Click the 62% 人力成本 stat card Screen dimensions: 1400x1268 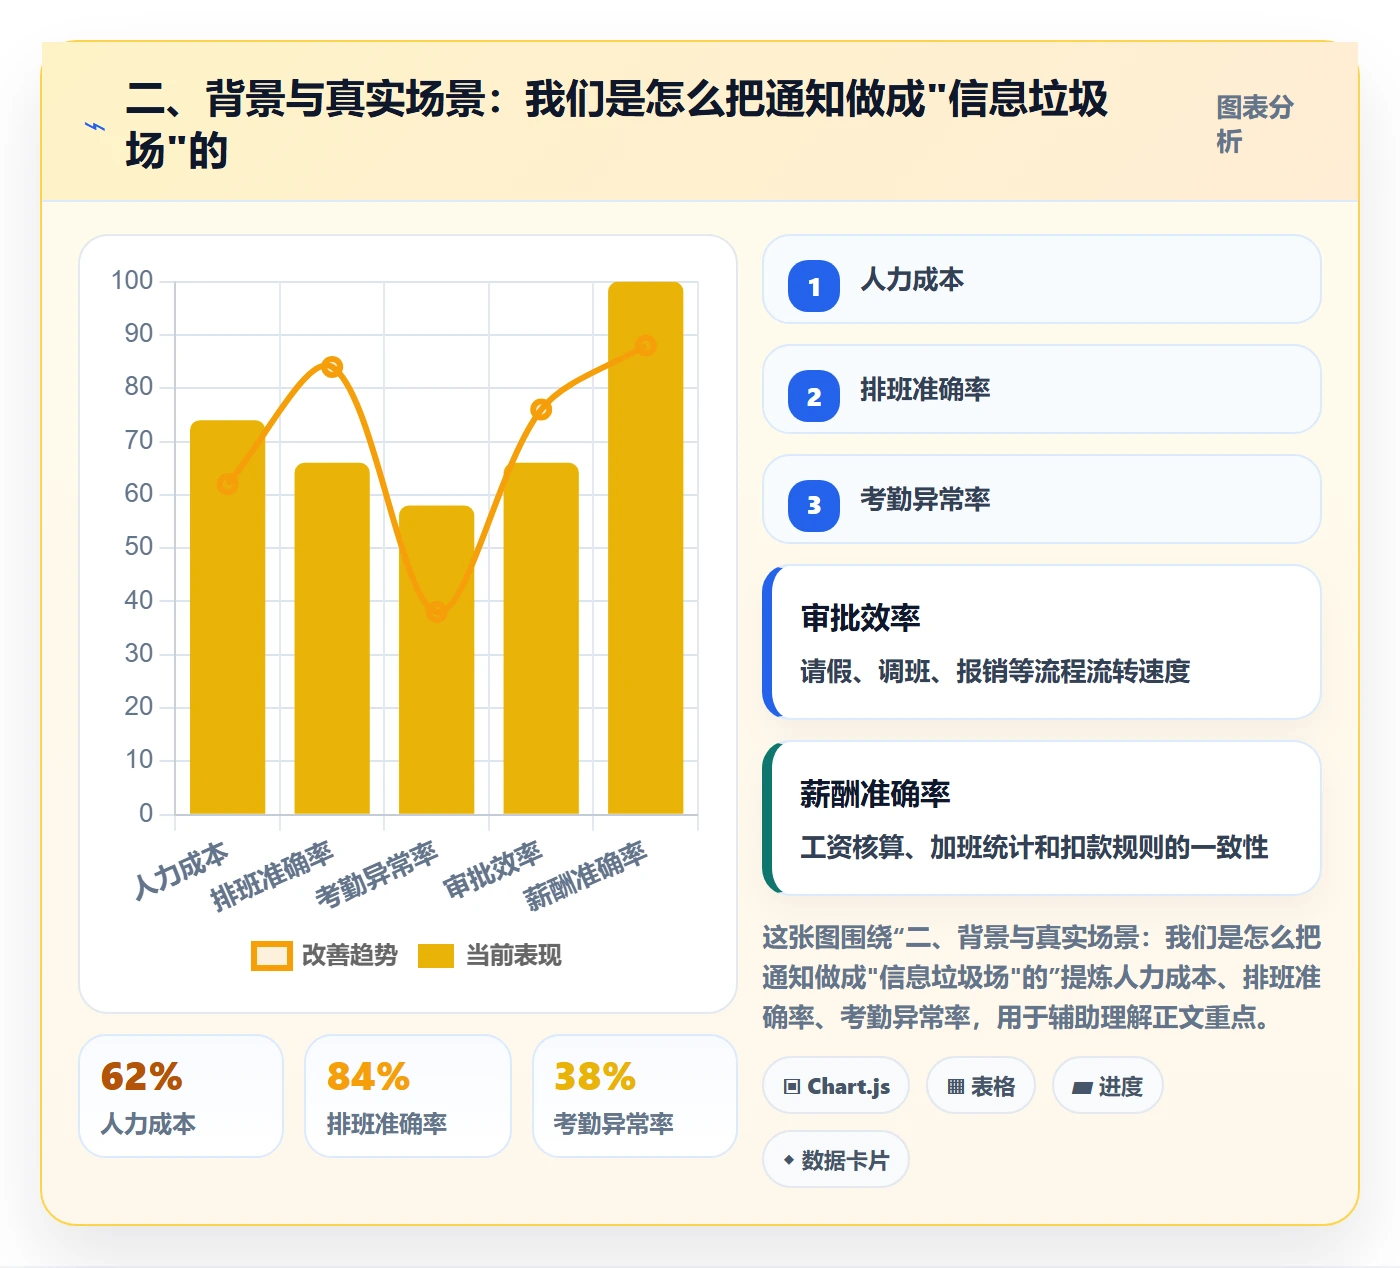coord(181,1096)
